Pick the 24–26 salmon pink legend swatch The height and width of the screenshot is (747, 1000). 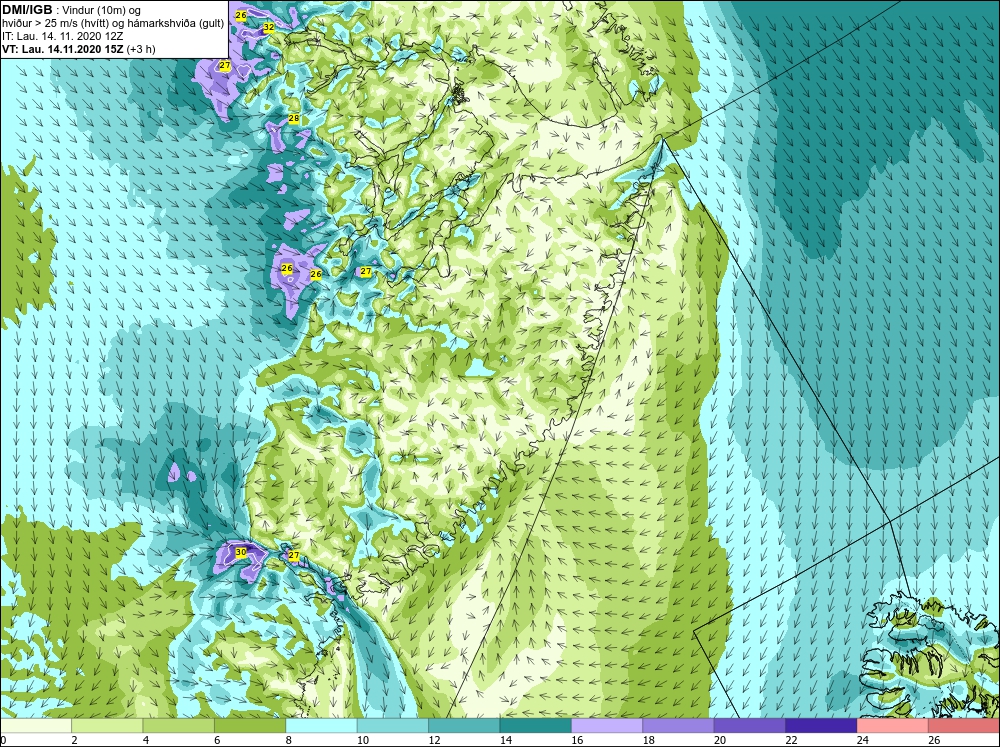coord(893,725)
